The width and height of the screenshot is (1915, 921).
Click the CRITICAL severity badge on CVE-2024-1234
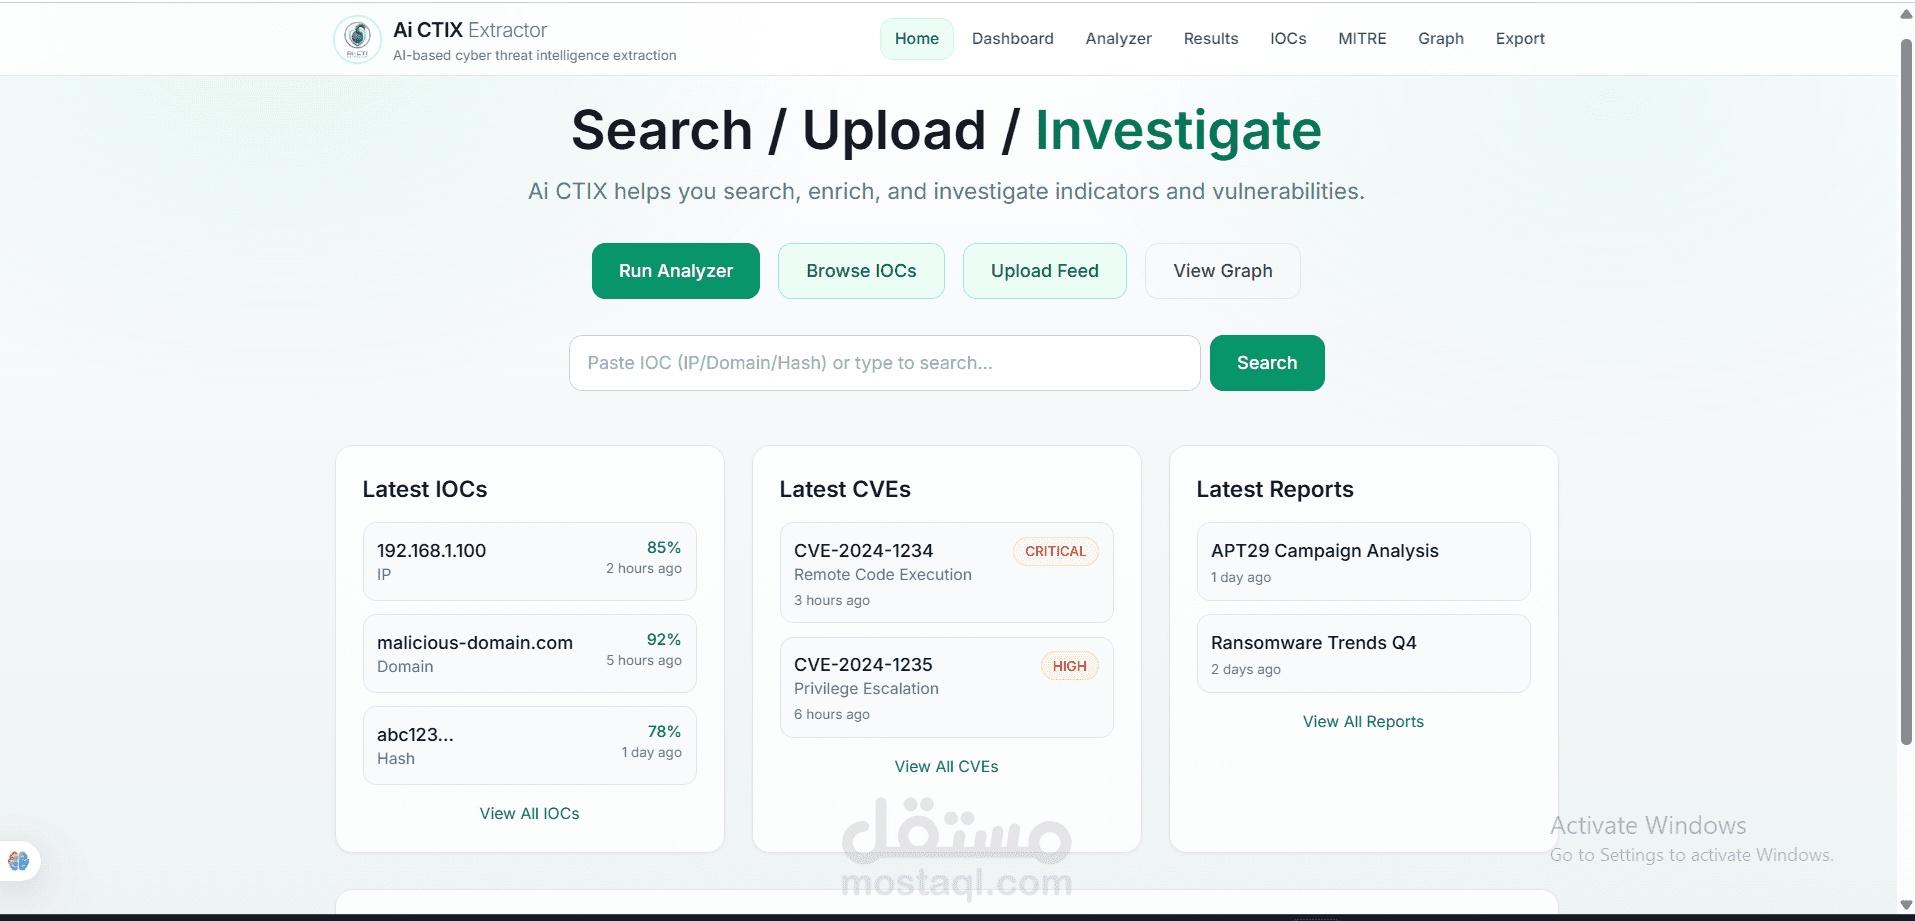[1055, 551]
